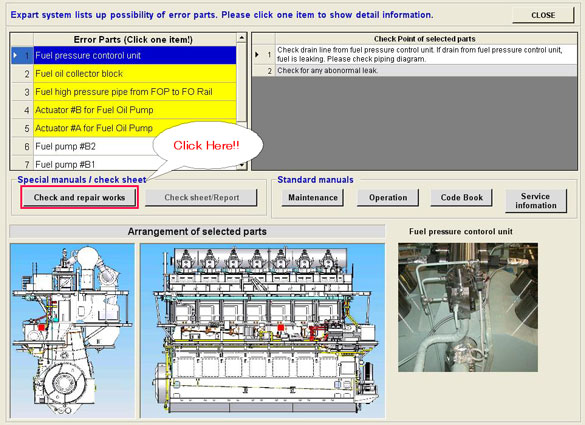Open the Operation standard manual

click(388, 197)
